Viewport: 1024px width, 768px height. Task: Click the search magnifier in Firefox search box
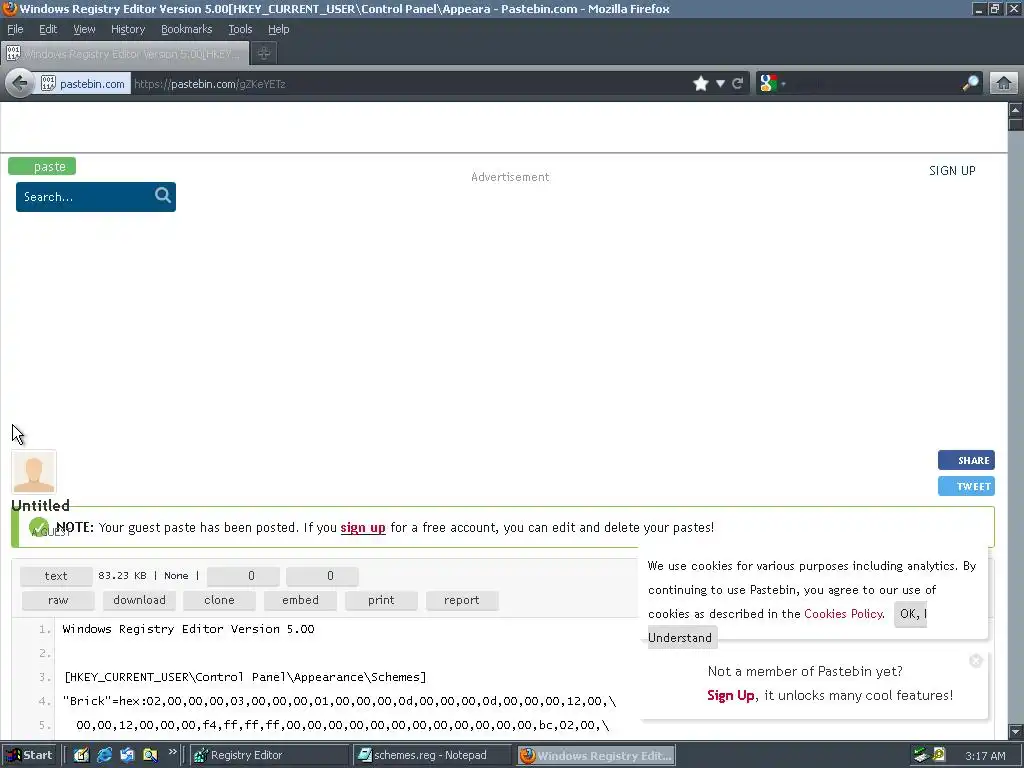coord(970,84)
